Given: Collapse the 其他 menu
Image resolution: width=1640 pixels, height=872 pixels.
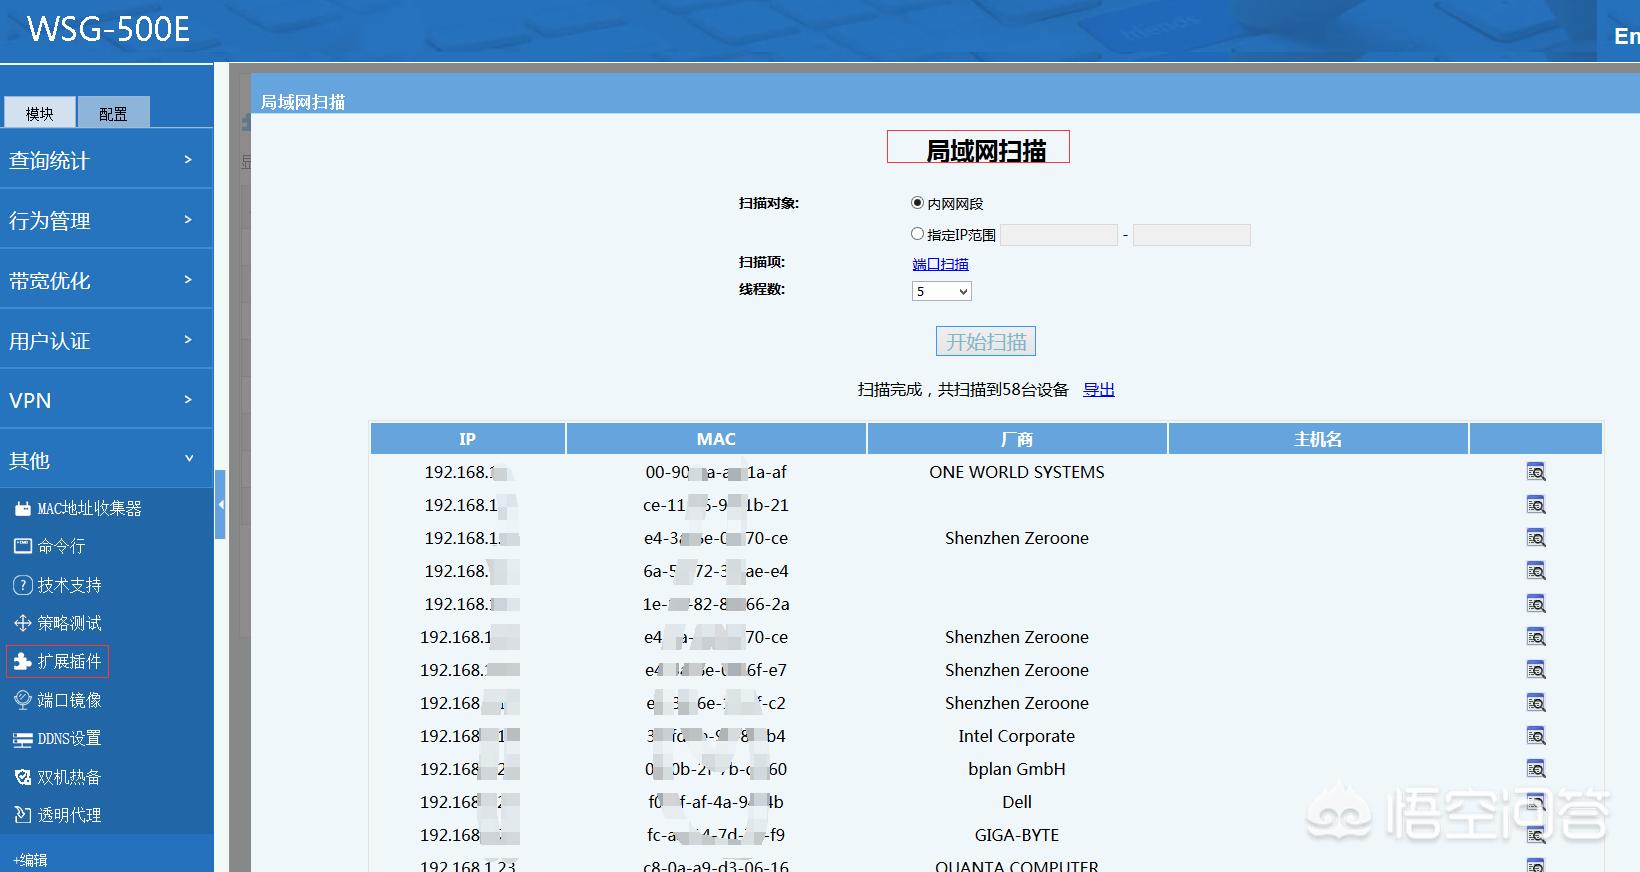Looking at the screenshot, I should (x=106, y=460).
